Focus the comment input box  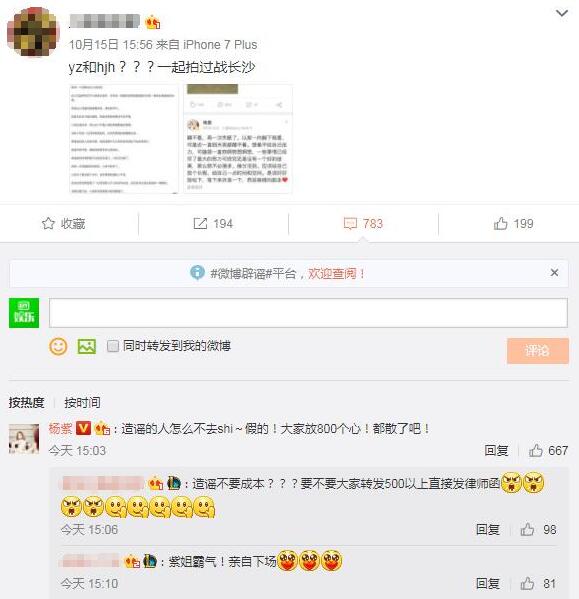(x=308, y=313)
